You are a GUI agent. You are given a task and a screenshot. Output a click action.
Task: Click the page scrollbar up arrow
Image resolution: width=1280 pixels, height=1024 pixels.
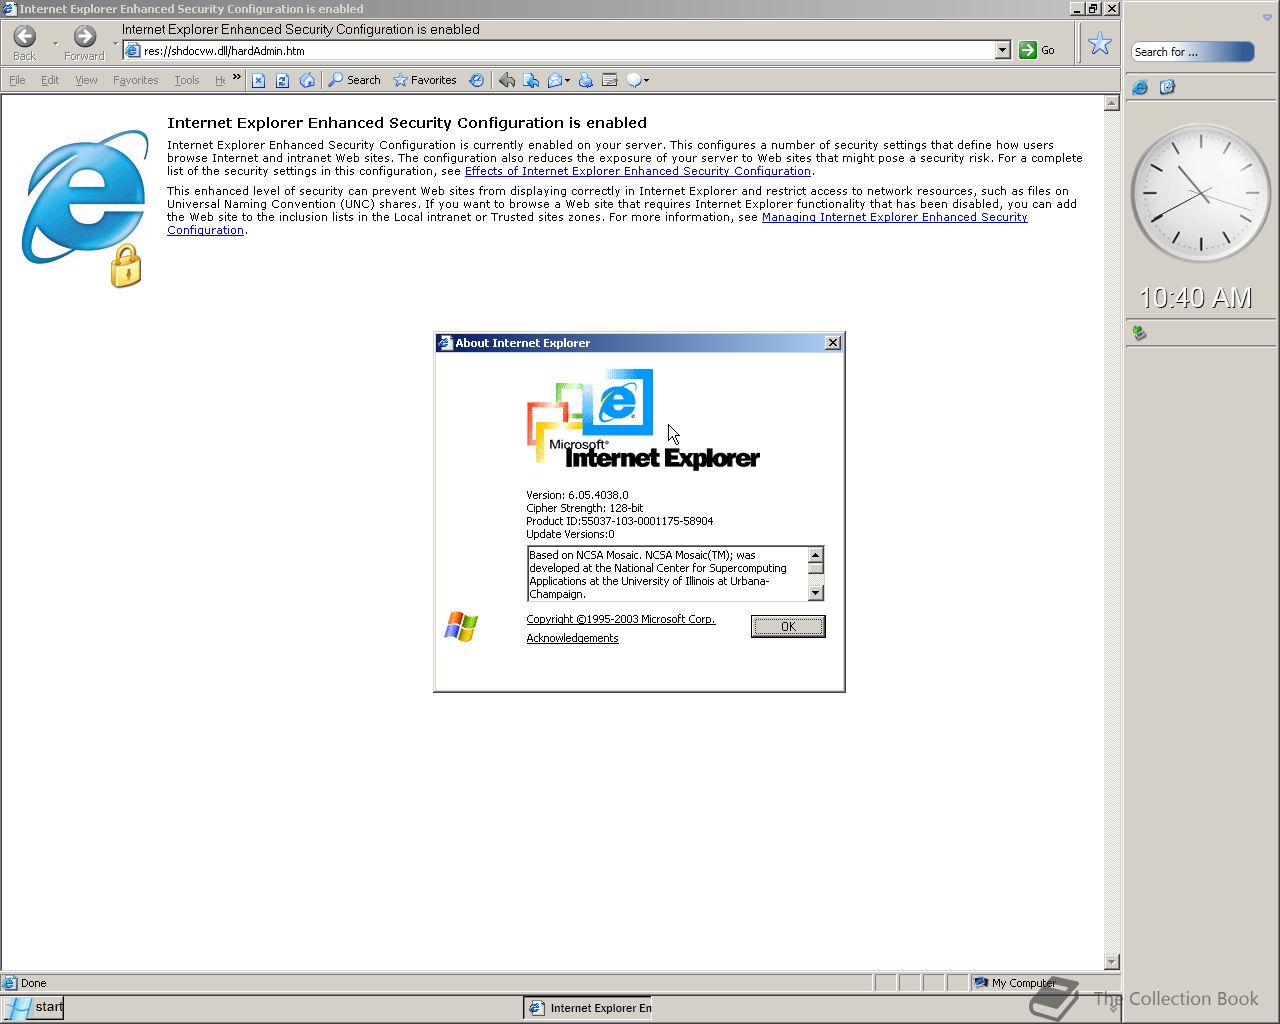[x=1111, y=103]
